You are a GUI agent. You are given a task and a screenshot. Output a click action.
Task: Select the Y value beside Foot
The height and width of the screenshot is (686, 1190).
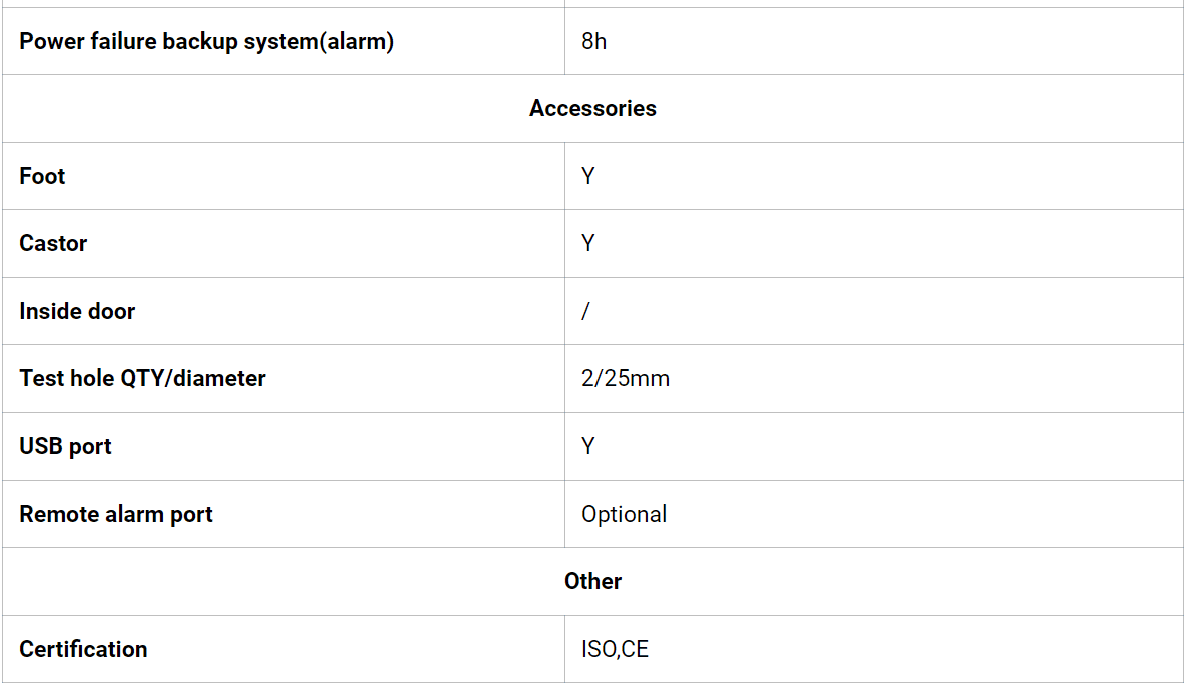pos(588,176)
